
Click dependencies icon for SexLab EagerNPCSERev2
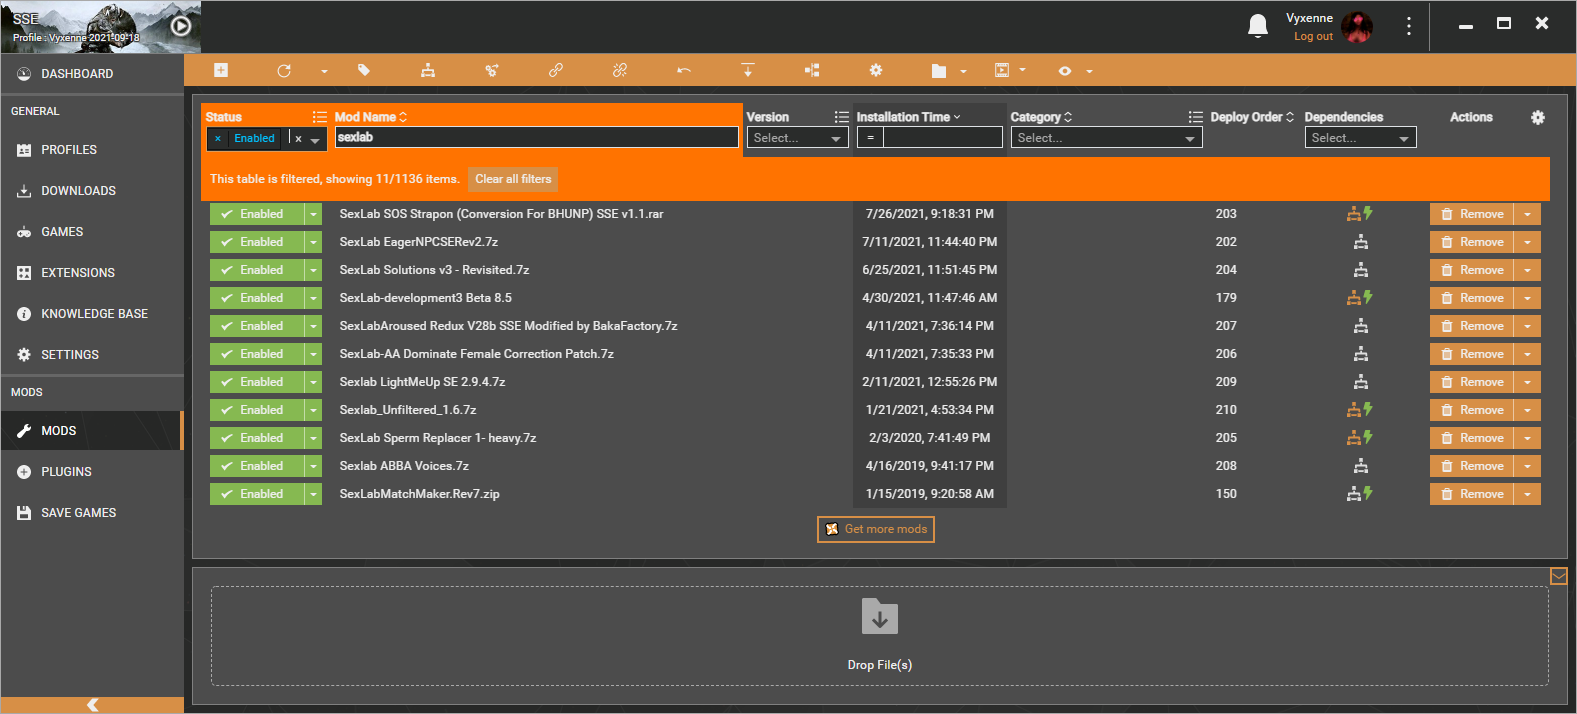[x=1361, y=242]
